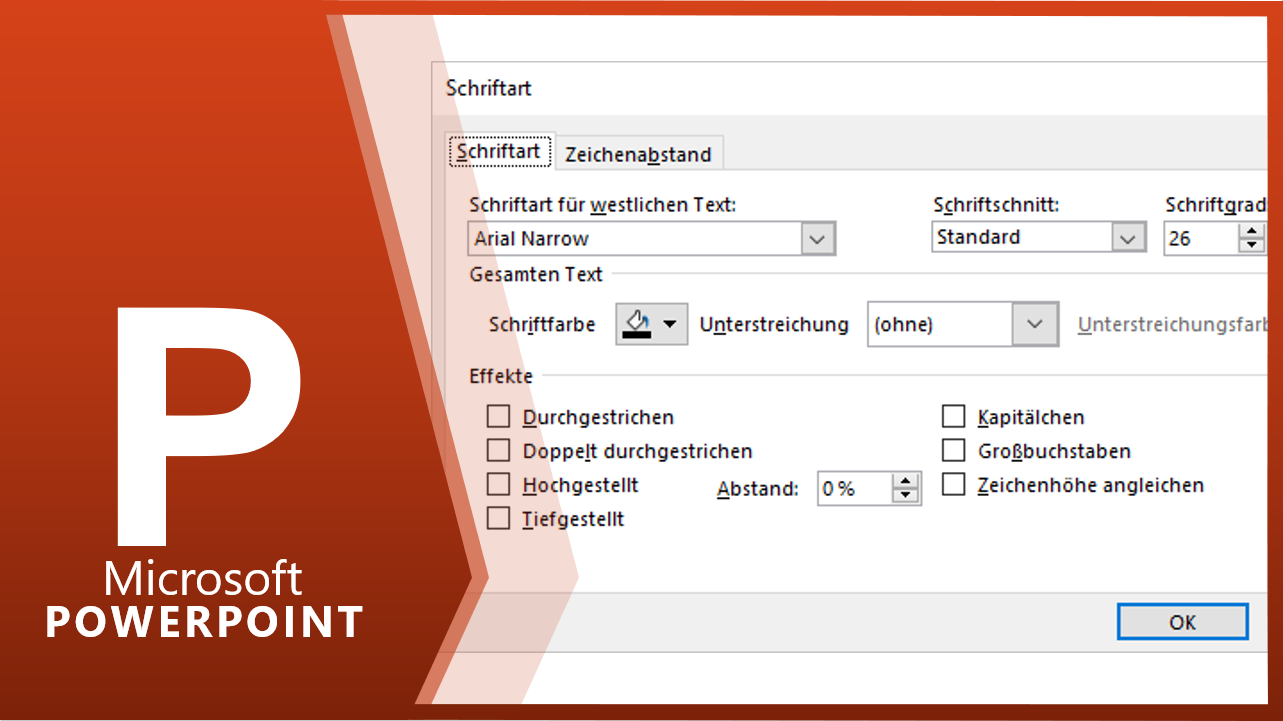Enable the Tiefgestellt checkbox
1283x721 pixels.
point(498,518)
